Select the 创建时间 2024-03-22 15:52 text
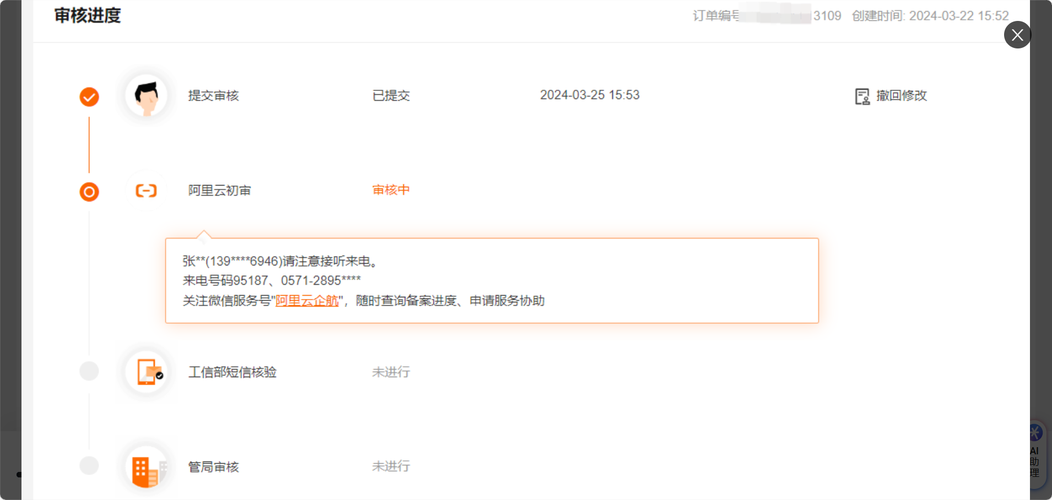This screenshot has height=500, width=1052. [931, 16]
